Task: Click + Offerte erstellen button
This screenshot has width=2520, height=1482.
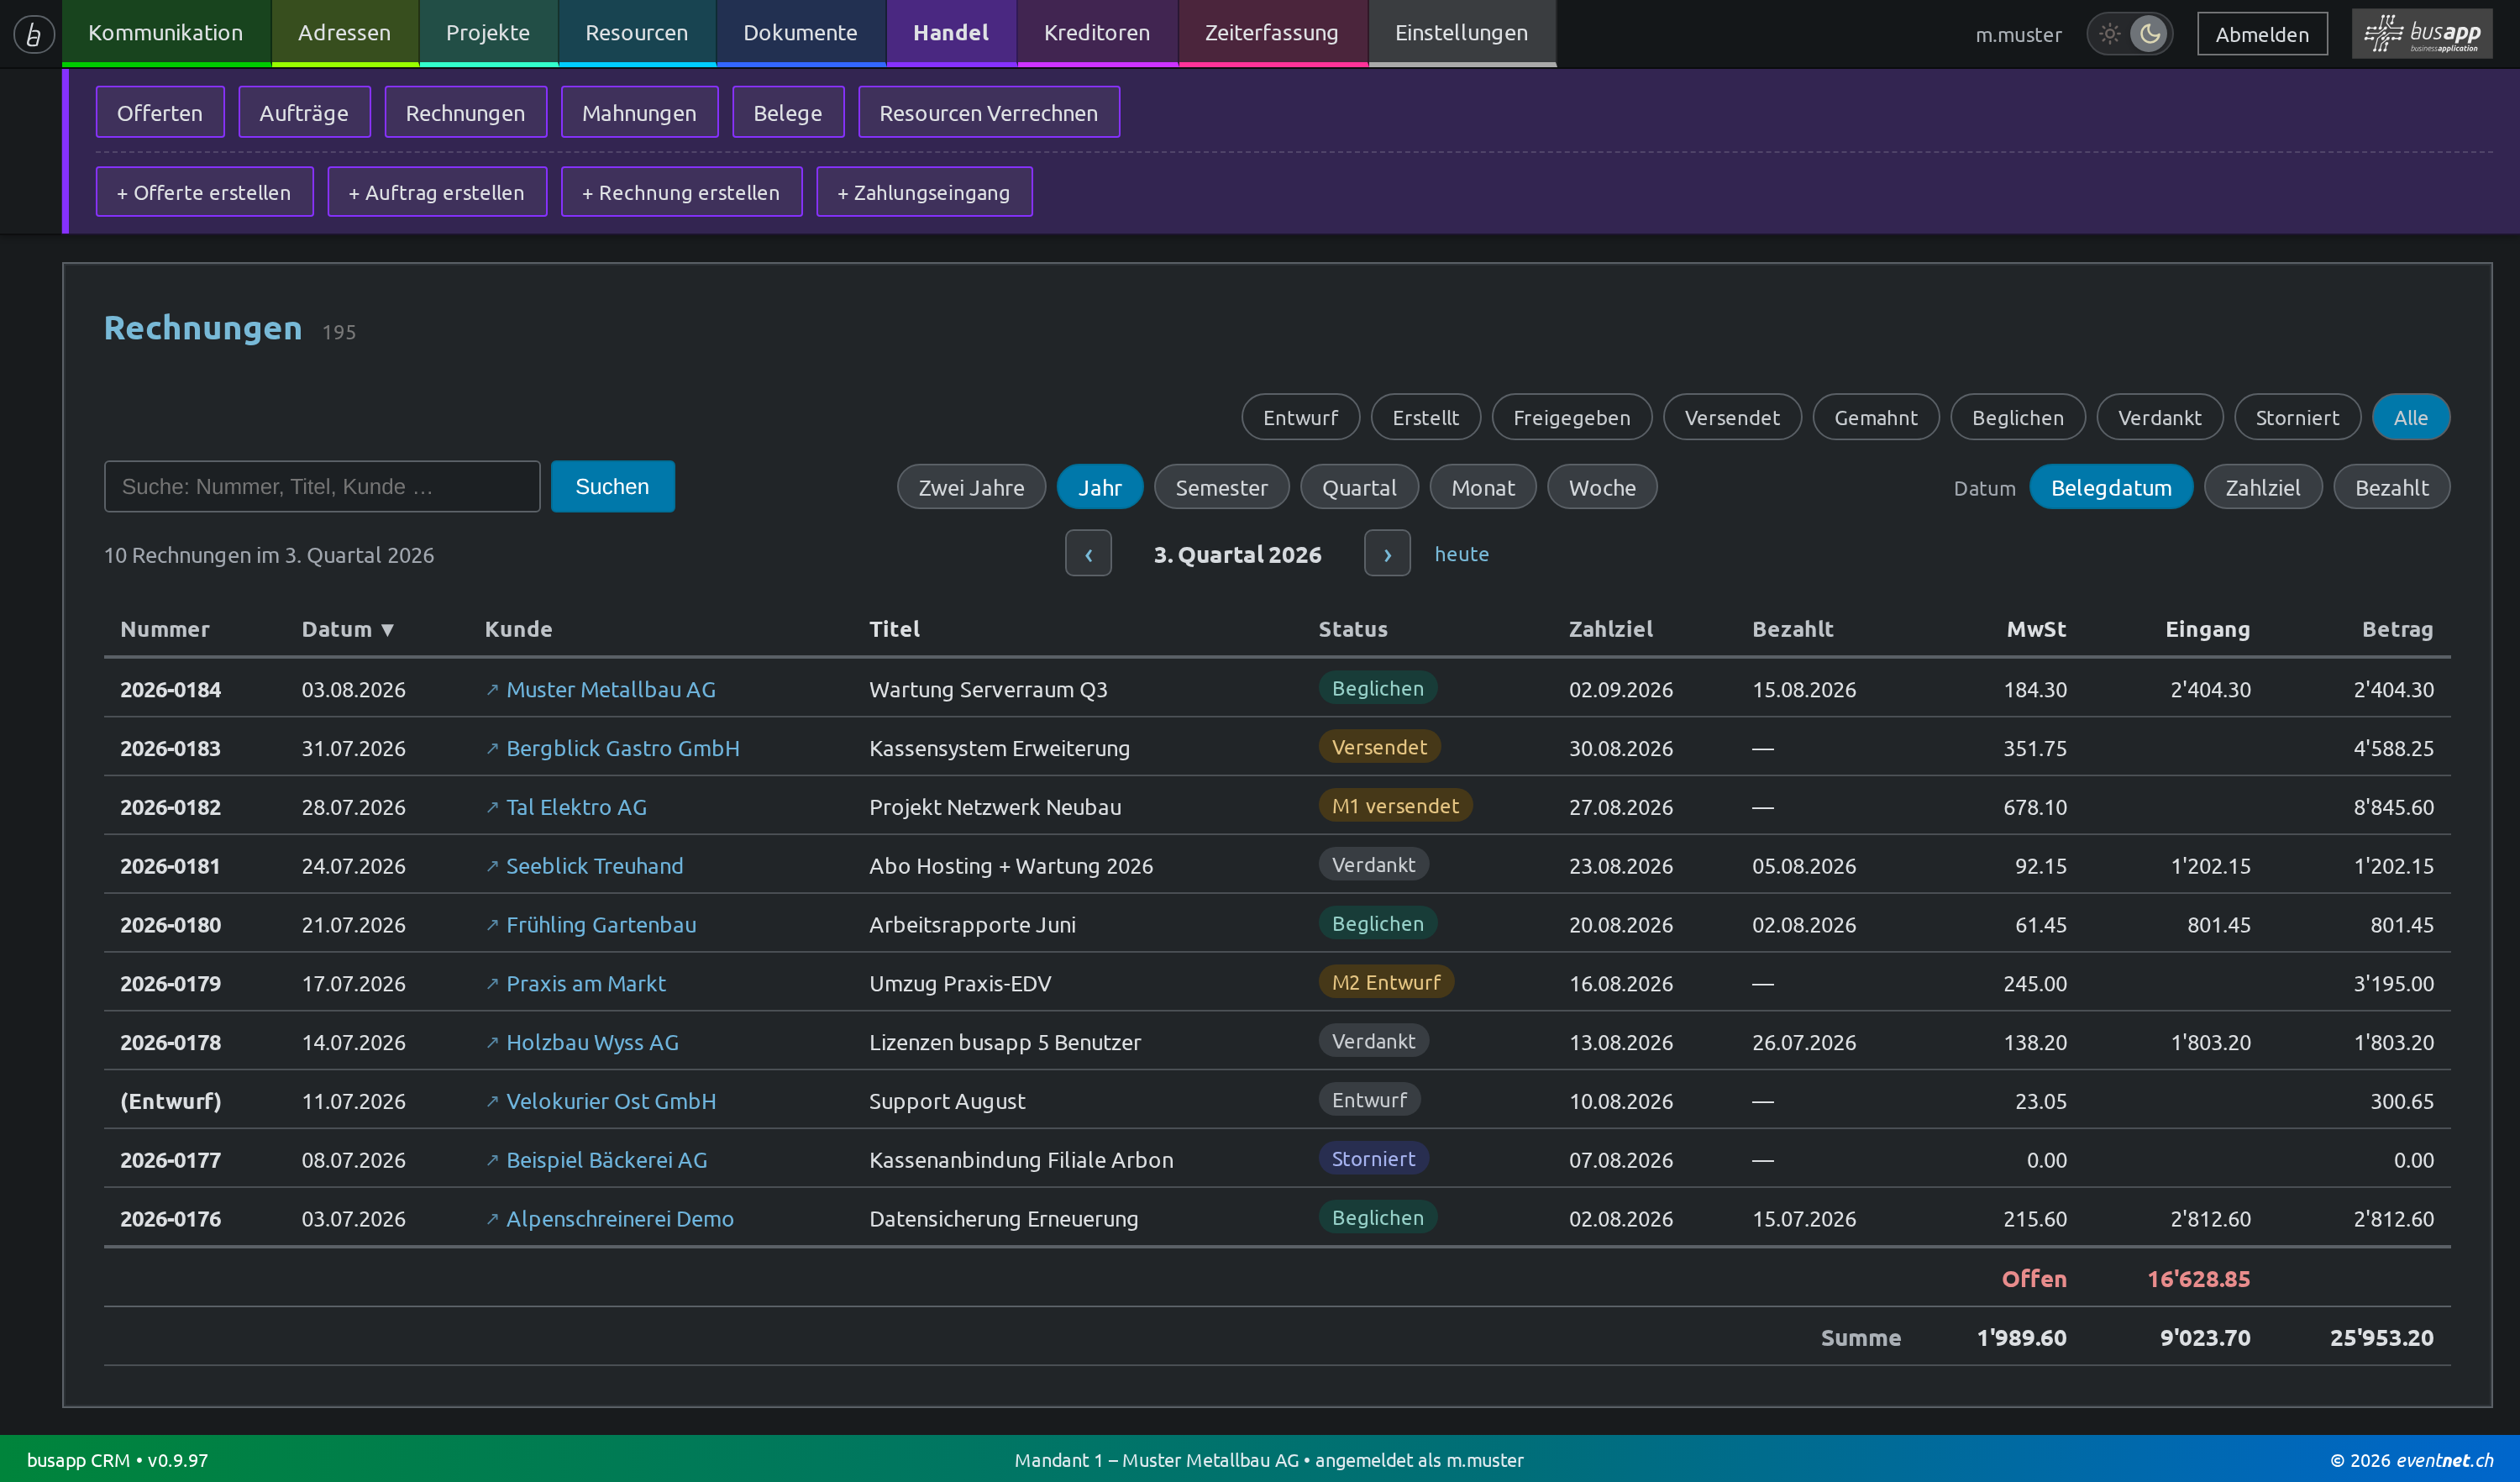Action: click(x=204, y=192)
